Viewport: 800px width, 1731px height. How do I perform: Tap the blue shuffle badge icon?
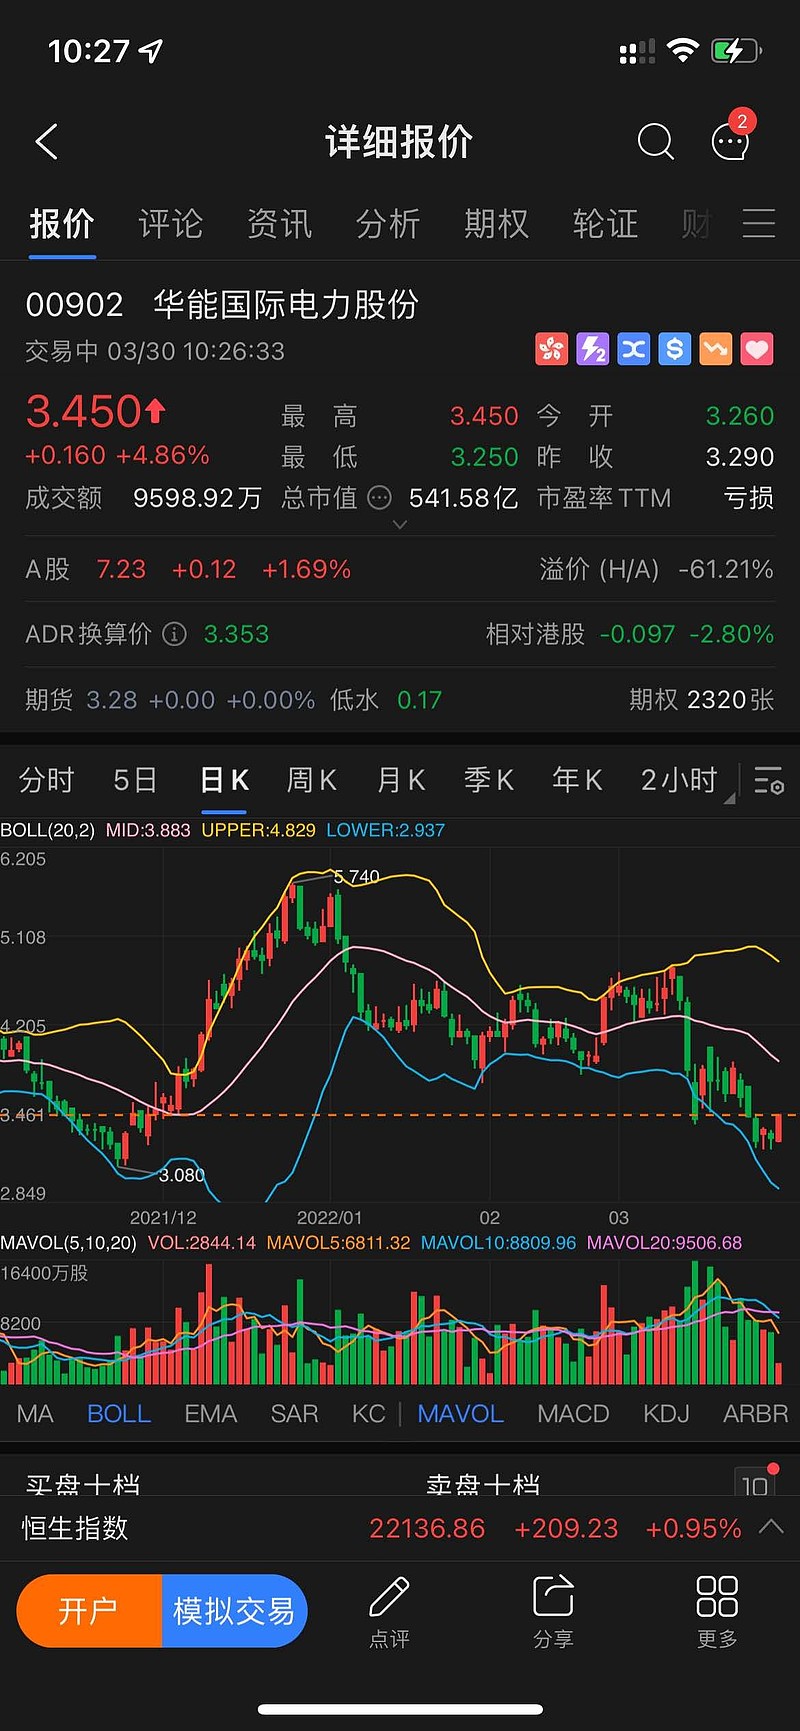(633, 350)
